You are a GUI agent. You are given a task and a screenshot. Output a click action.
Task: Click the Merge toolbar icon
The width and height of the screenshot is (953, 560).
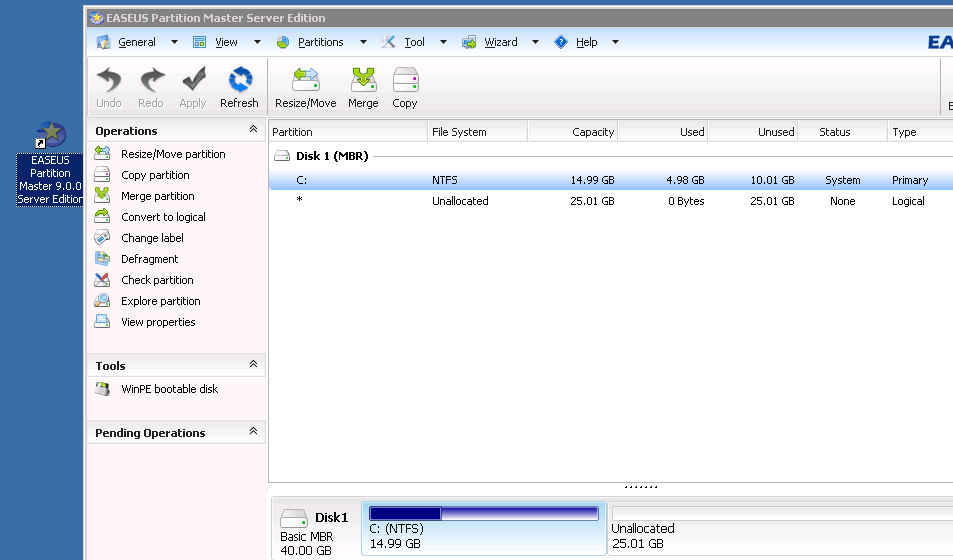pos(363,81)
